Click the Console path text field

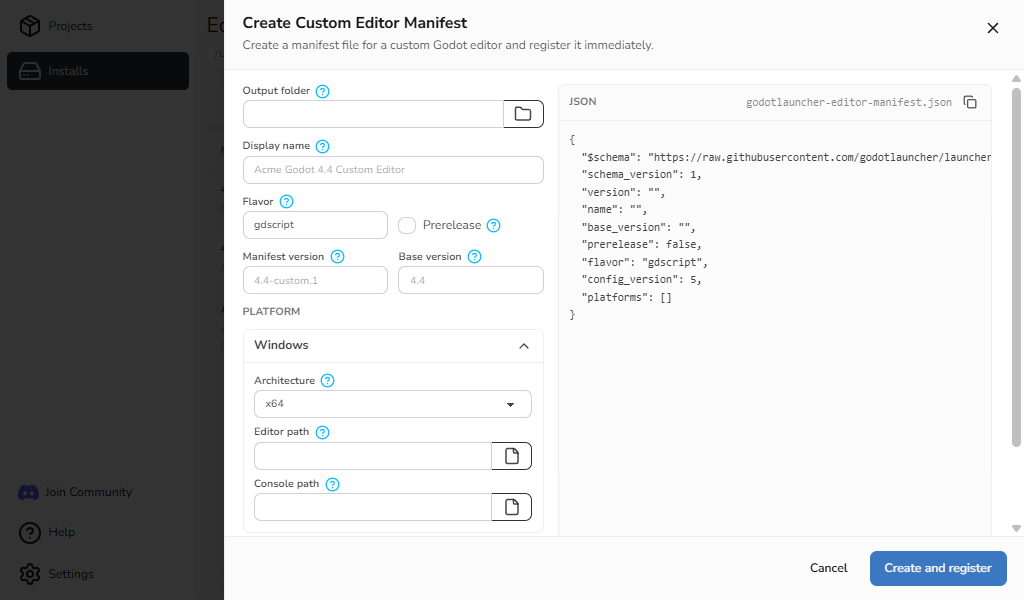coord(372,507)
